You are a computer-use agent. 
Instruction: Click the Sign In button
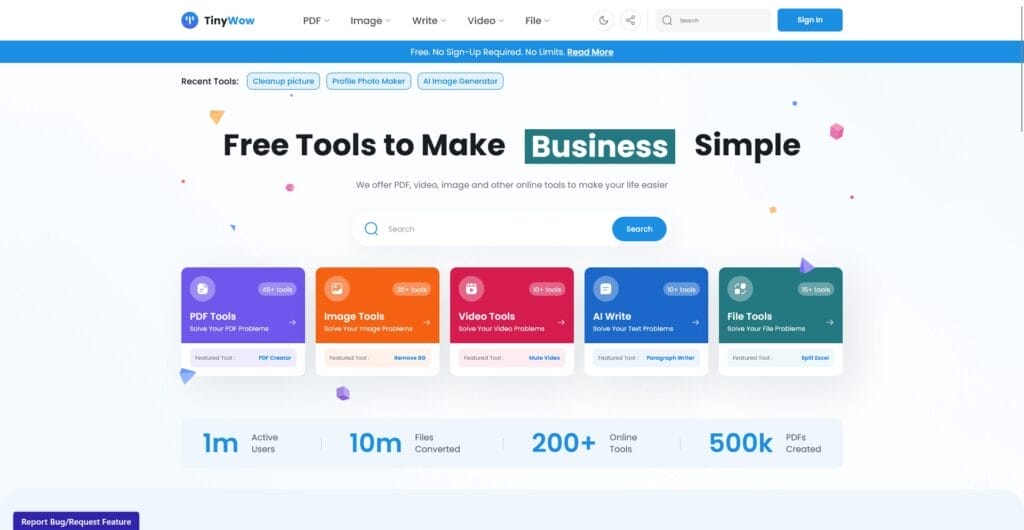[810, 20]
